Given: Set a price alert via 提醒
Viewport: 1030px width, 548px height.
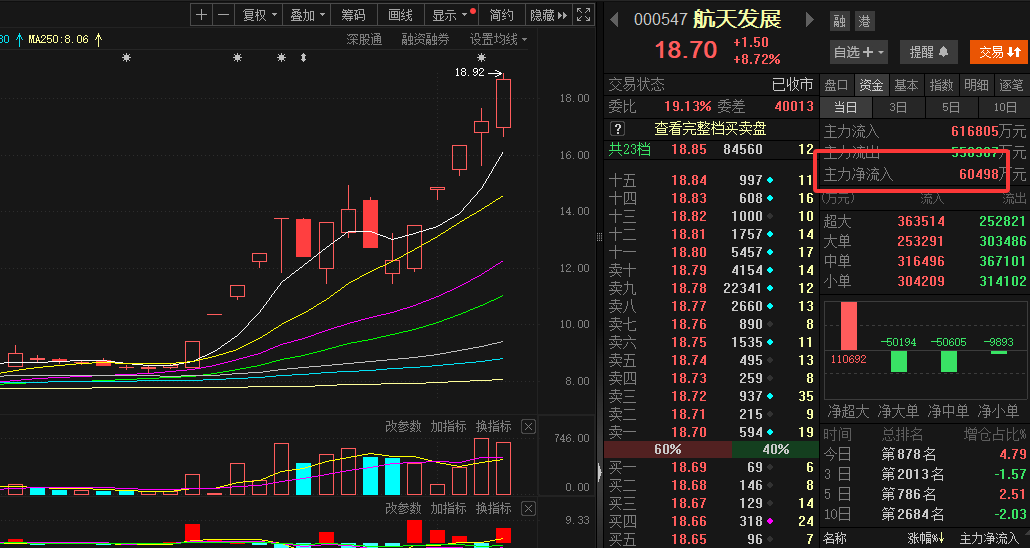Looking at the screenshot, I should click(x=928, y=52).
